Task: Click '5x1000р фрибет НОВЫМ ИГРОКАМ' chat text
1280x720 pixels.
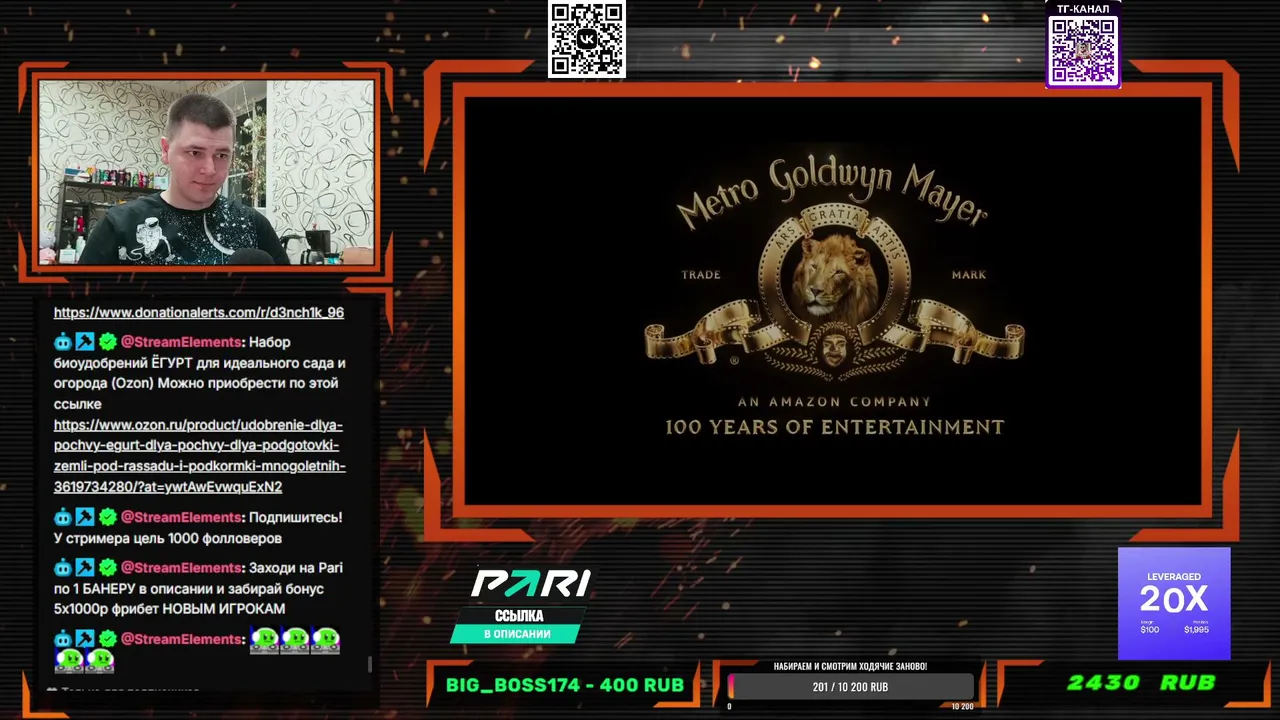Action: tap(169, 608)
